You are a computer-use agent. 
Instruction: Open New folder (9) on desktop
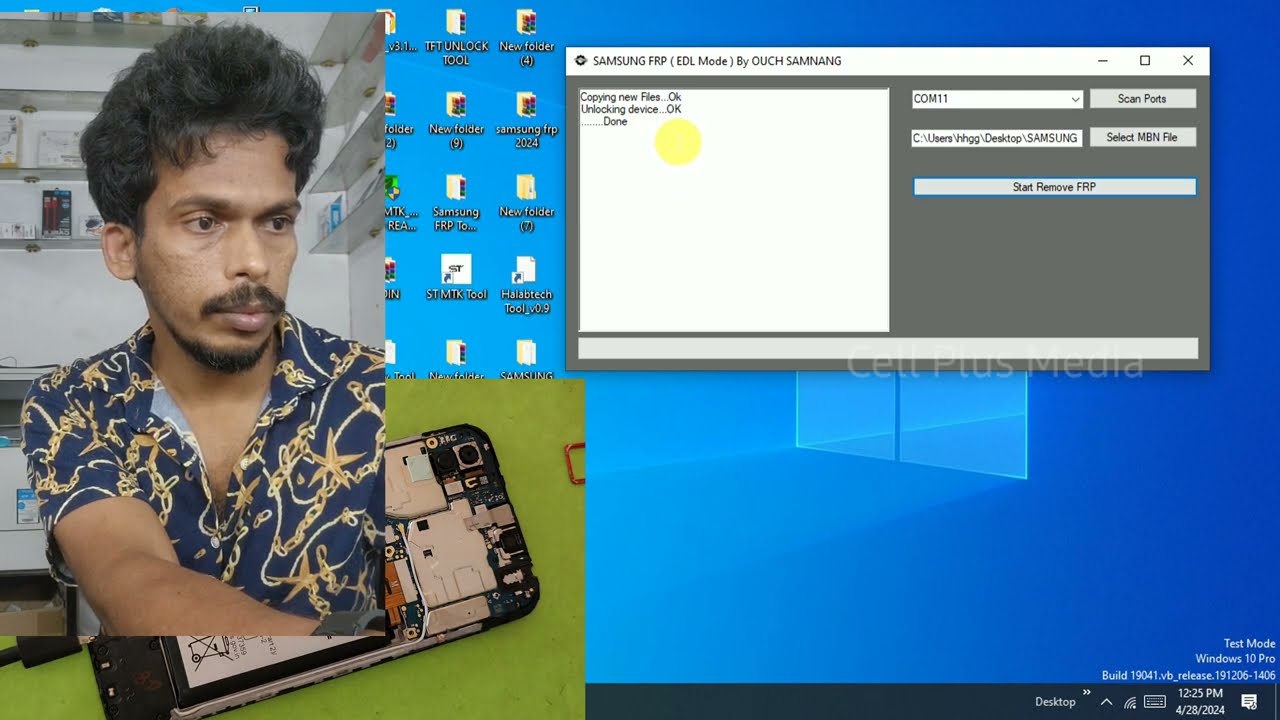pos(456,120)
